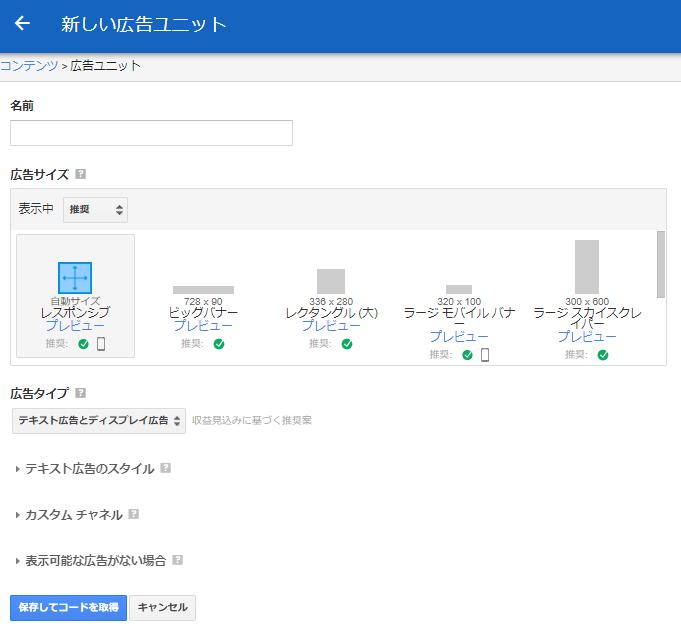Click green check mark under レクタングル (大)
681x627 pixels.
point(347,344)
